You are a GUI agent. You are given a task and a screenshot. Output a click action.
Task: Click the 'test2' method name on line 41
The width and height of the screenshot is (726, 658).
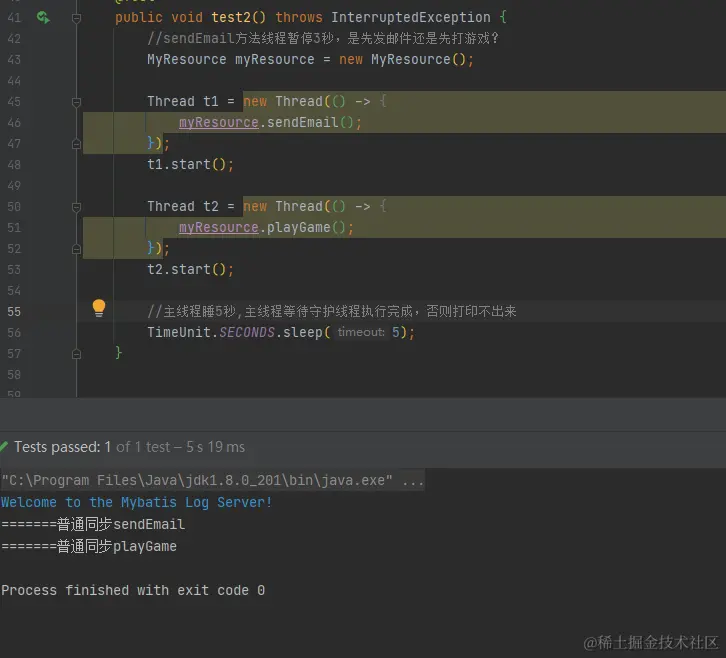pos(231,17)
